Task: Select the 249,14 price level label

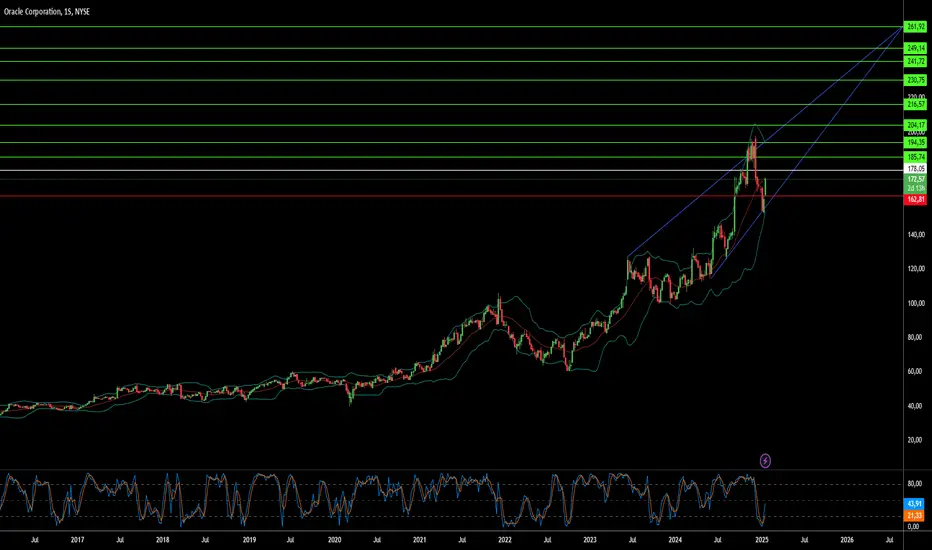Action: (x=916, y=48)
